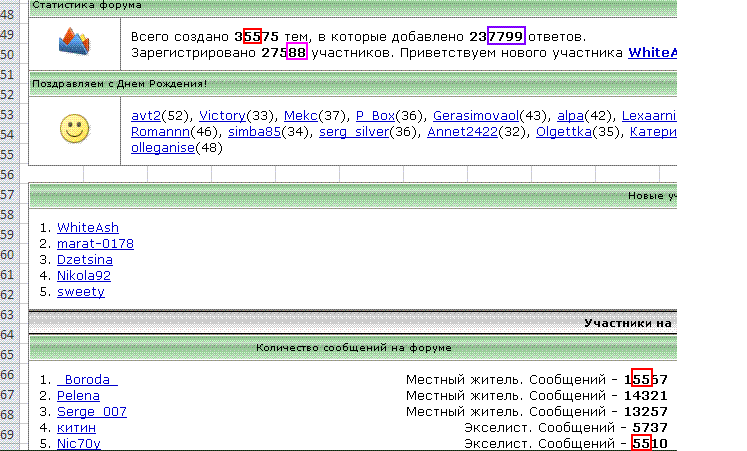Click the message count 13257

click(646, 411)
